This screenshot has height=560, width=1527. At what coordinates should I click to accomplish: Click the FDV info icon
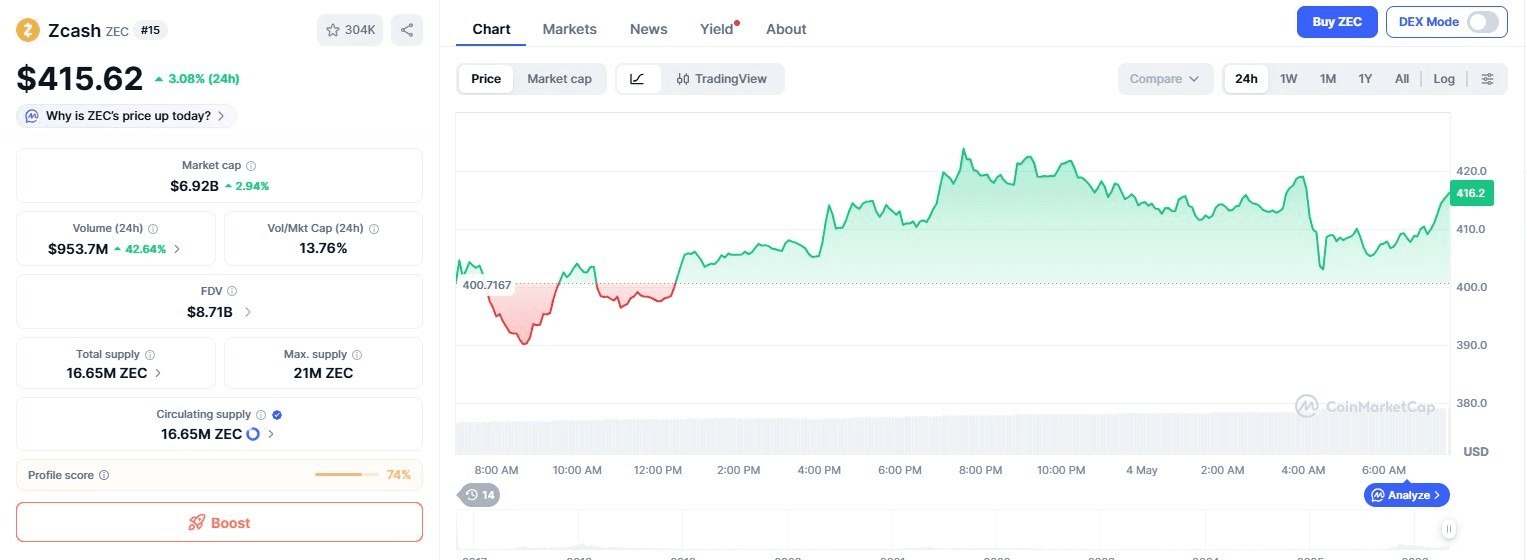232,291
